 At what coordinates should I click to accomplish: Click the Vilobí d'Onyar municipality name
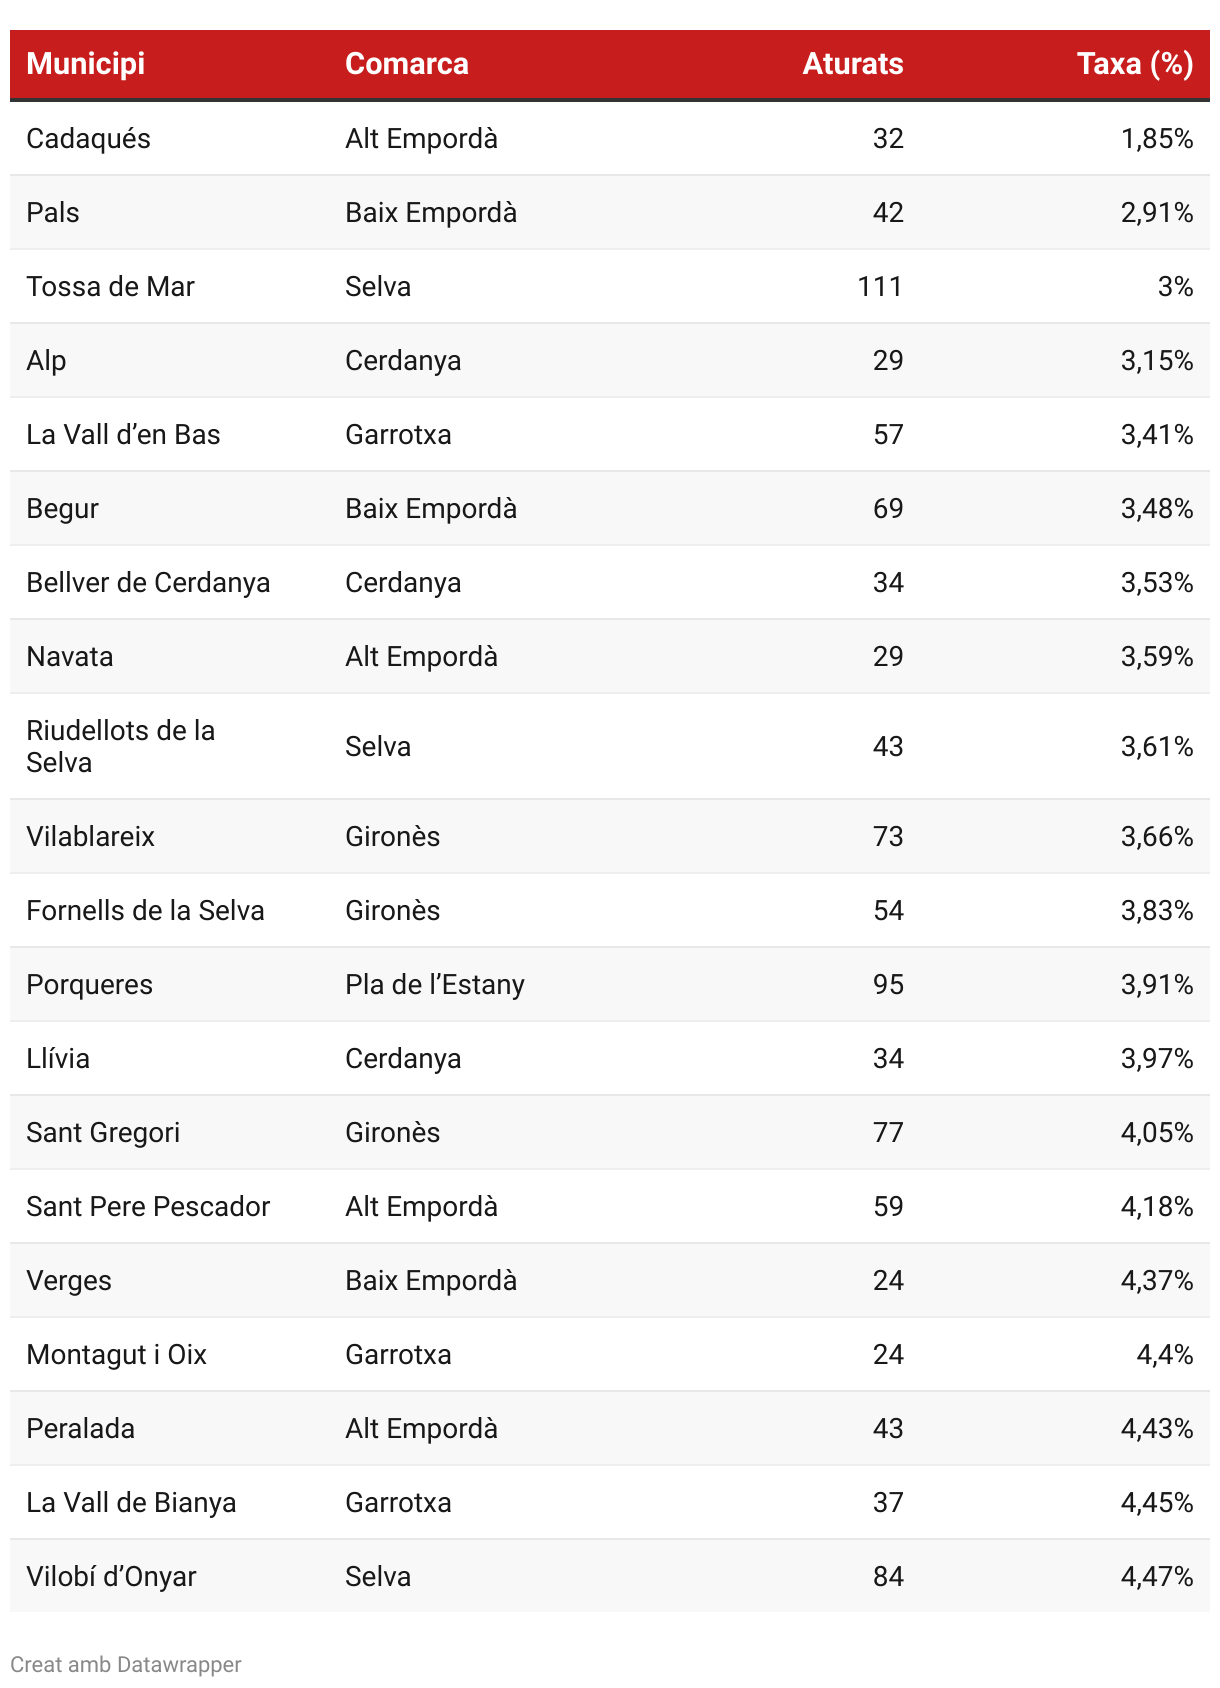pyautogui.click(x=111, y=1577)
